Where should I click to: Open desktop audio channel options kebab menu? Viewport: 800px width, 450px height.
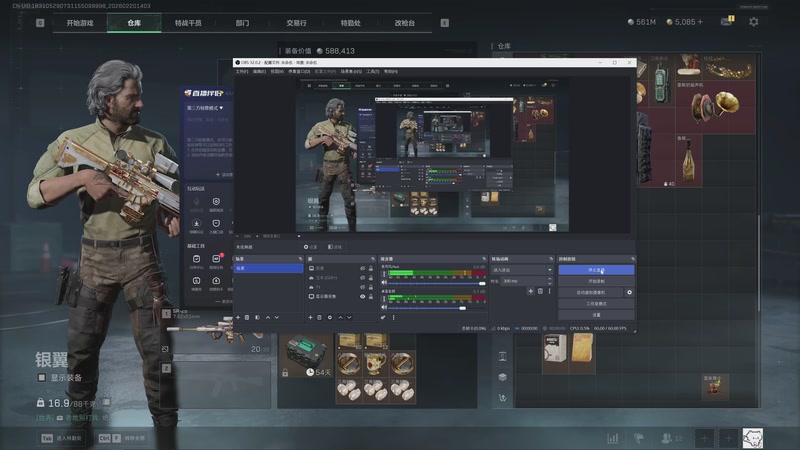click(384, 299)
